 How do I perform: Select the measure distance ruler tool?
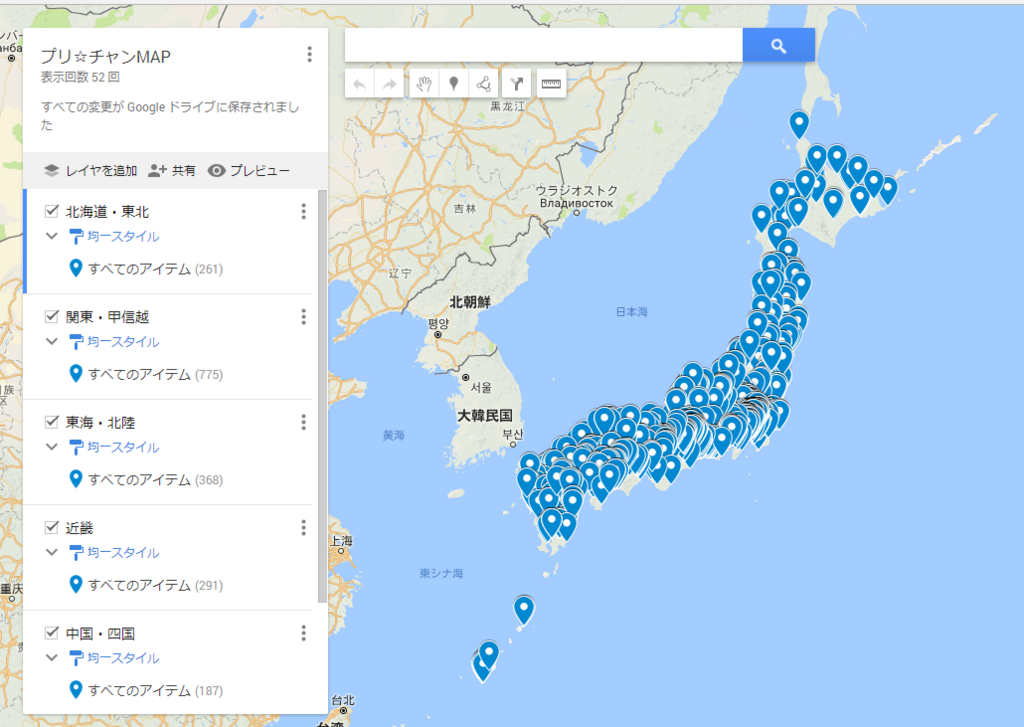point(551,84)
